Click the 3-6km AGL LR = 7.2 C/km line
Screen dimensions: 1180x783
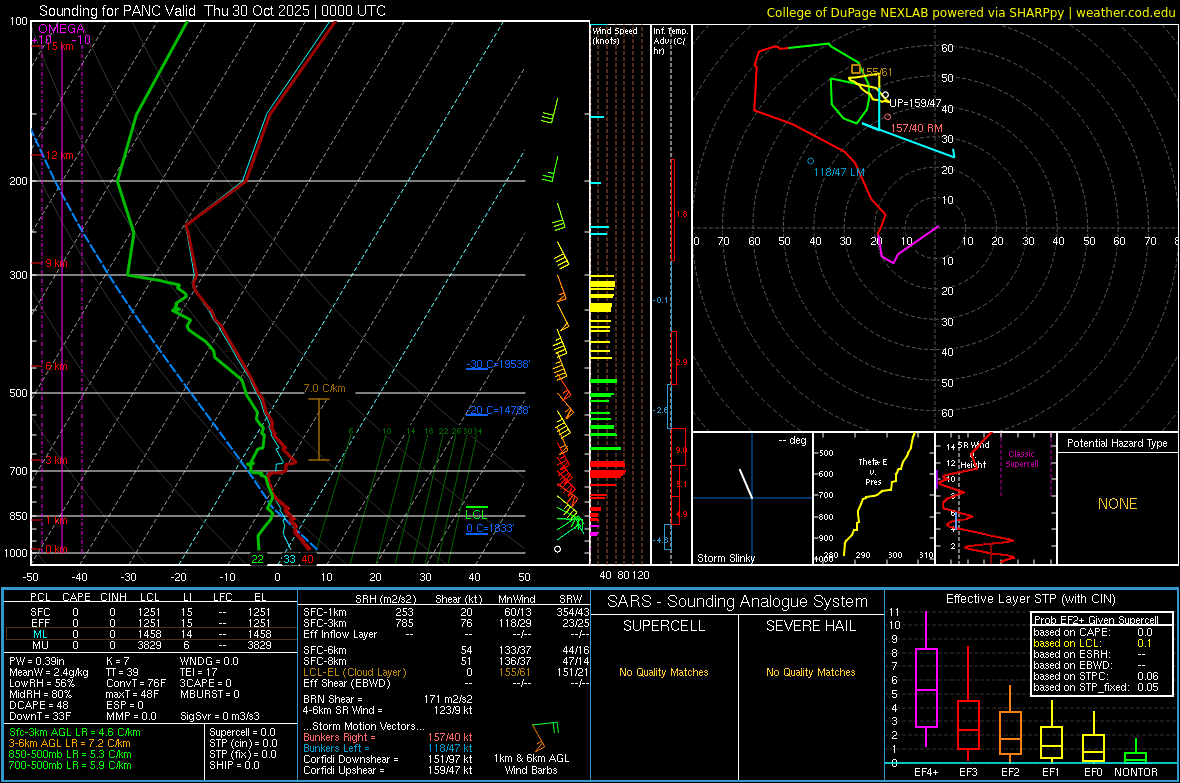click(x=69, y=743)
